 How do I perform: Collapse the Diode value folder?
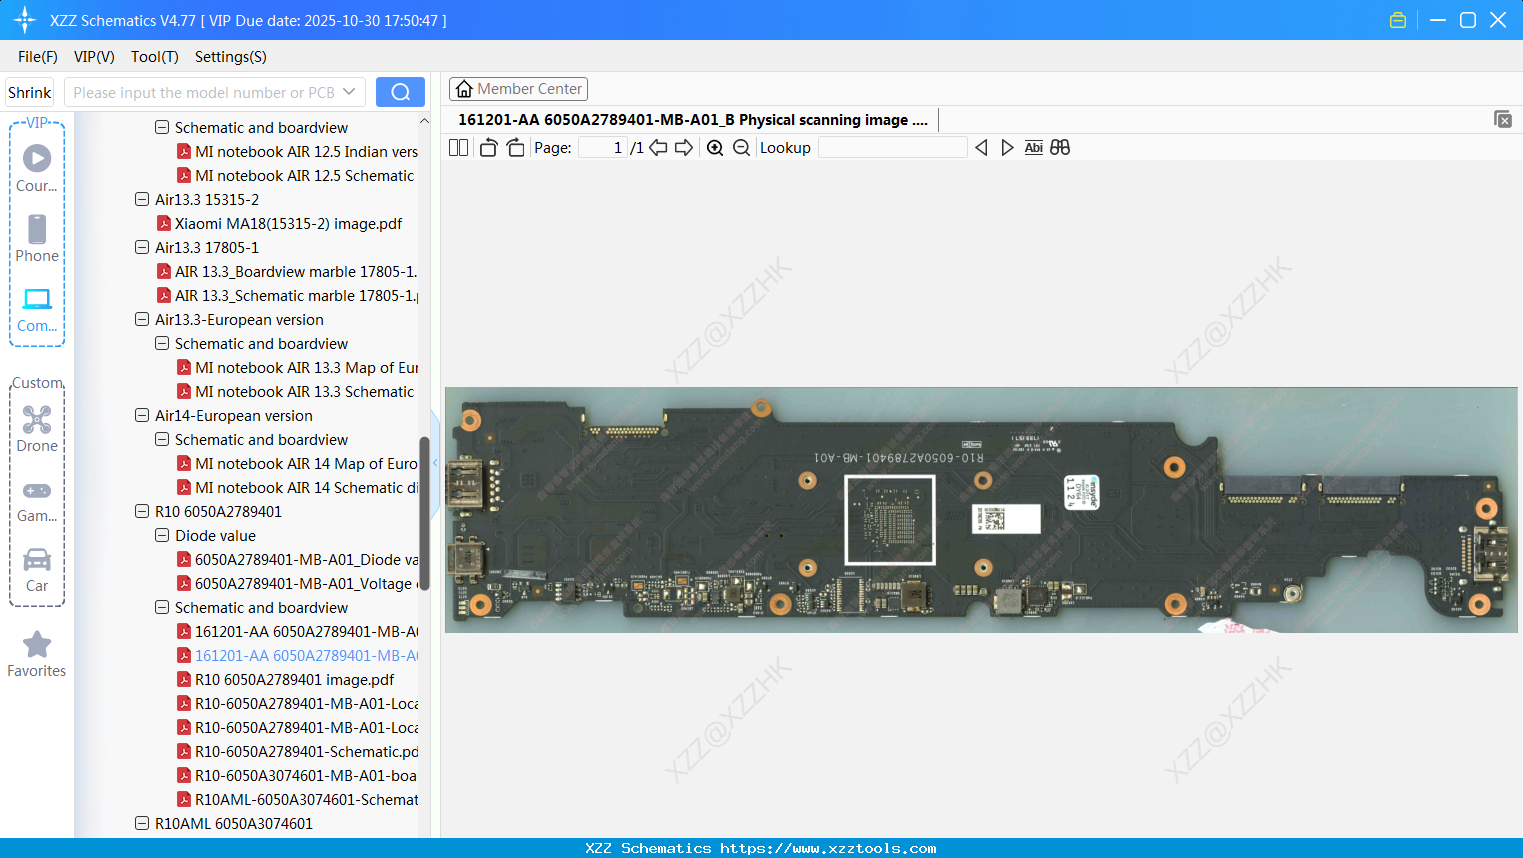(162, 536)
